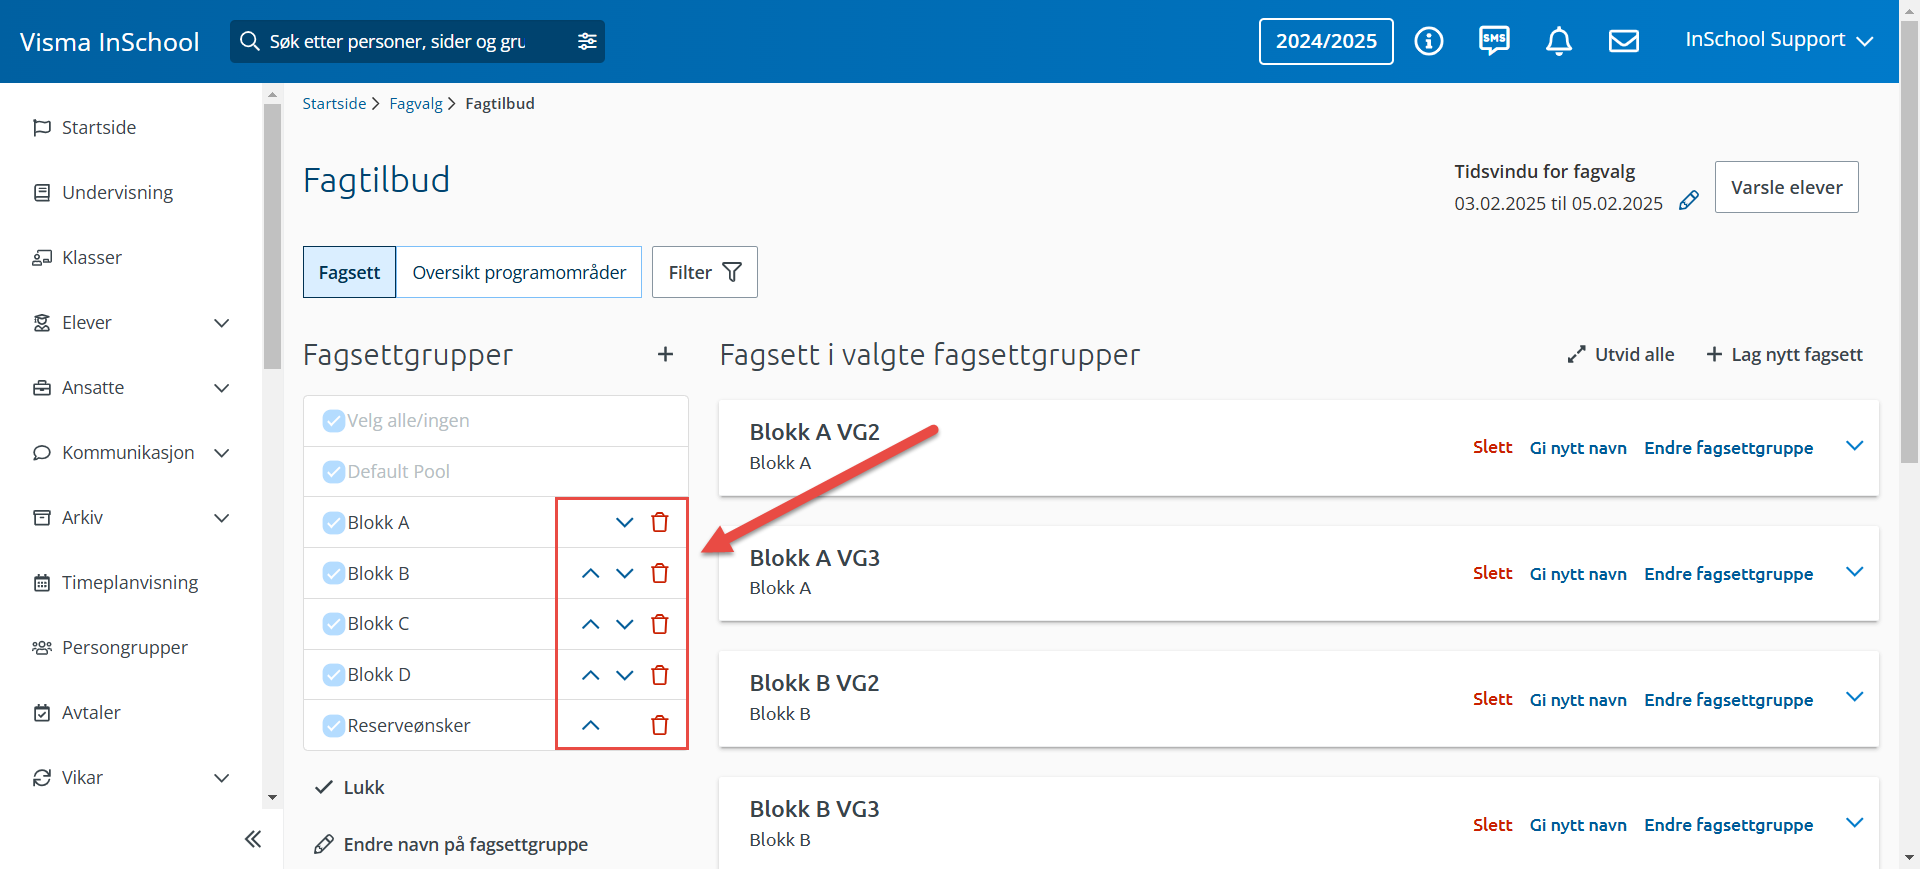Screen dimensions: 1920x869
Task: Toggle Blokk D checkbox
Action: pyautogui.click(x=334, y=675)
